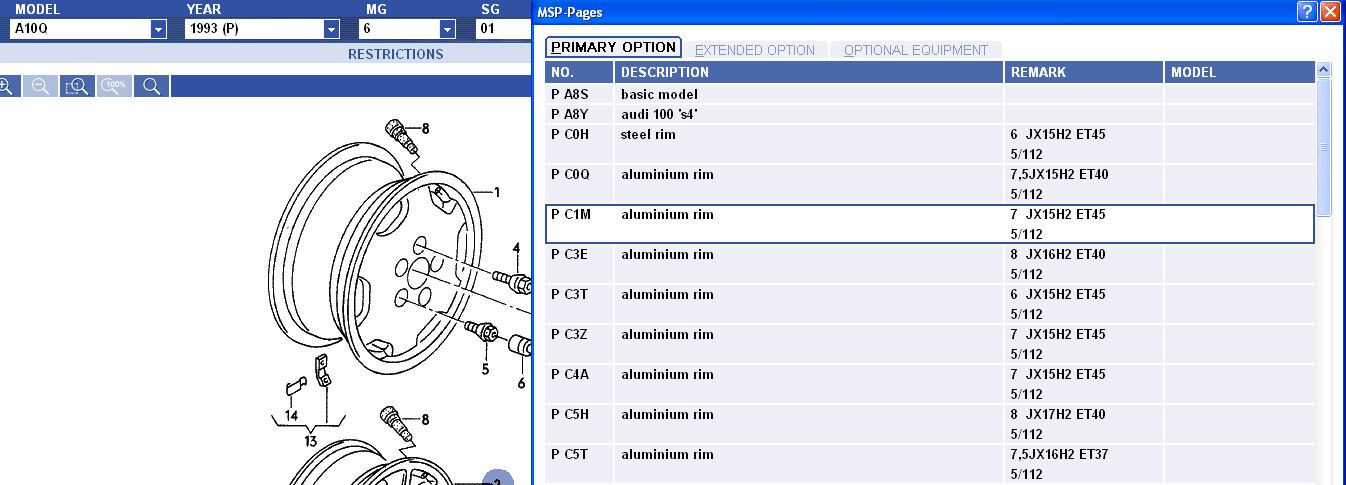Click the plain magnifier search icon

[151, 86]
